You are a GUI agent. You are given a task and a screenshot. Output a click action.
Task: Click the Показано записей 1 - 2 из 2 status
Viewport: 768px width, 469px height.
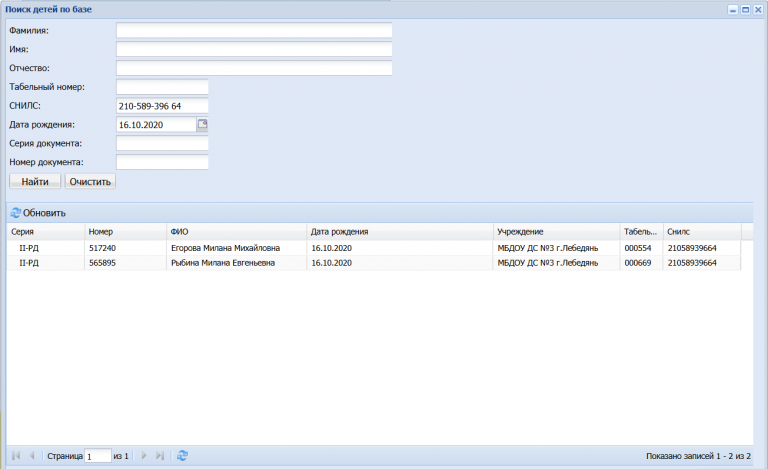click(x=698, y=456)
